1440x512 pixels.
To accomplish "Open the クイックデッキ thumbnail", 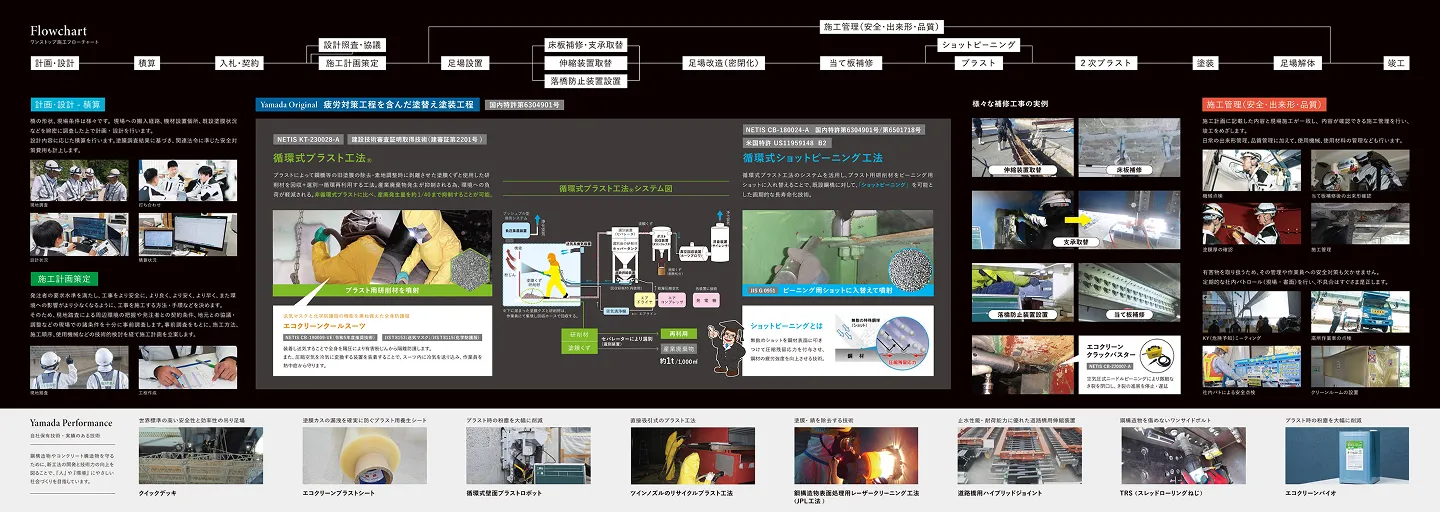I will coord(200,456).
